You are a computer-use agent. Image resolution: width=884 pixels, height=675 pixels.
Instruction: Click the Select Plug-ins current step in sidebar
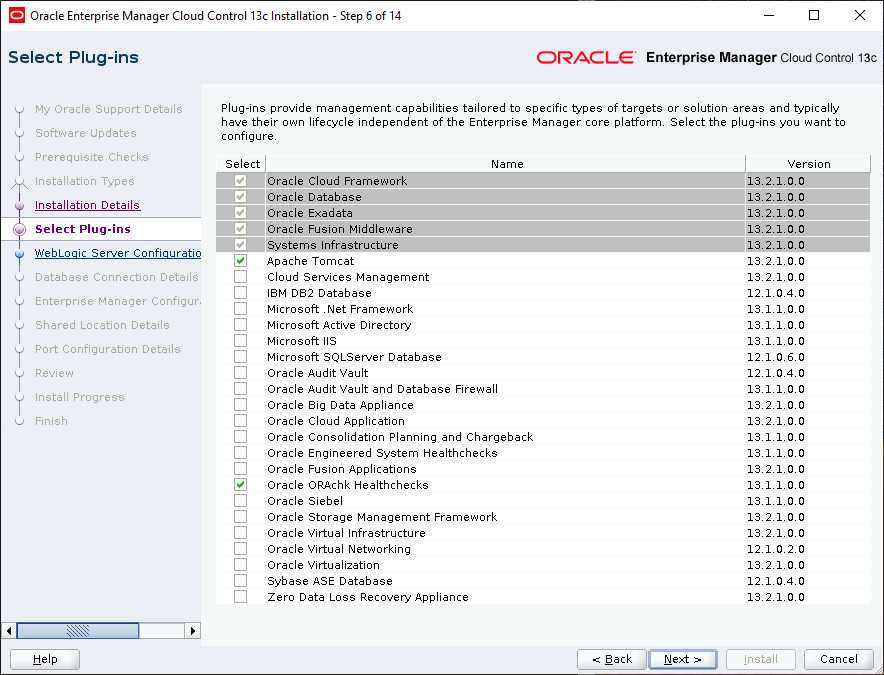[x=82, y=229]
